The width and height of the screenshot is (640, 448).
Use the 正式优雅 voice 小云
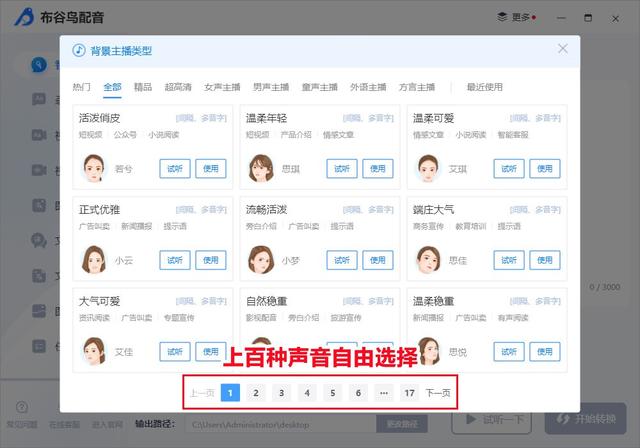pyautogui.click(x=211, y=260)
